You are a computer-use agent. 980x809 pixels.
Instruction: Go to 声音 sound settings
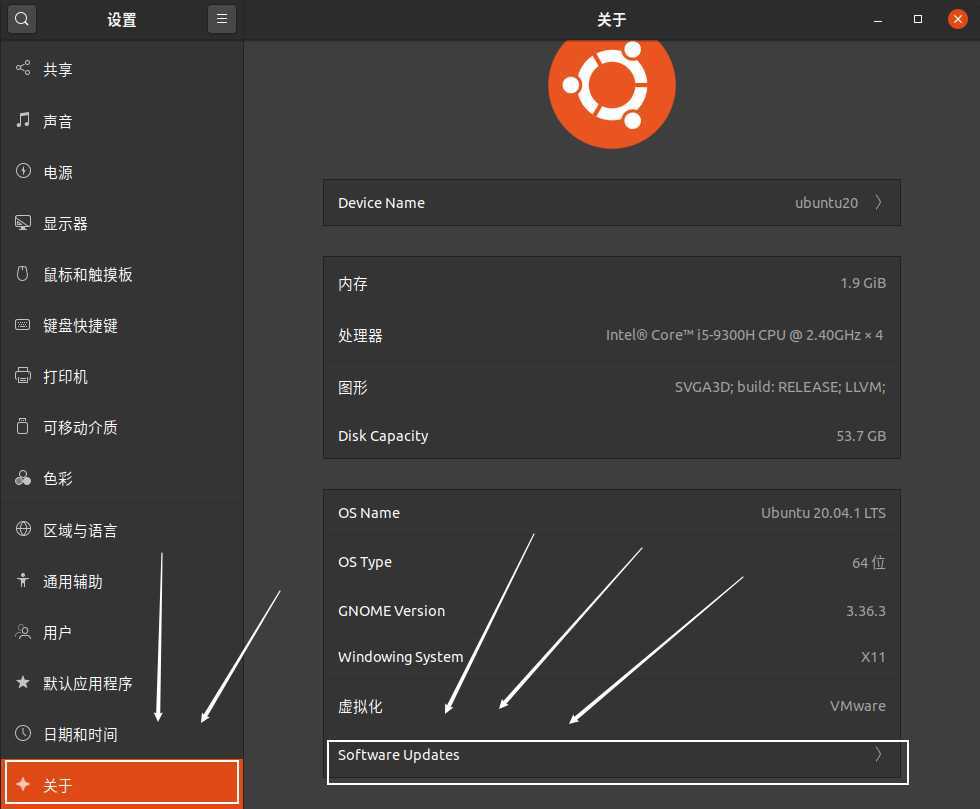[122, 121]
